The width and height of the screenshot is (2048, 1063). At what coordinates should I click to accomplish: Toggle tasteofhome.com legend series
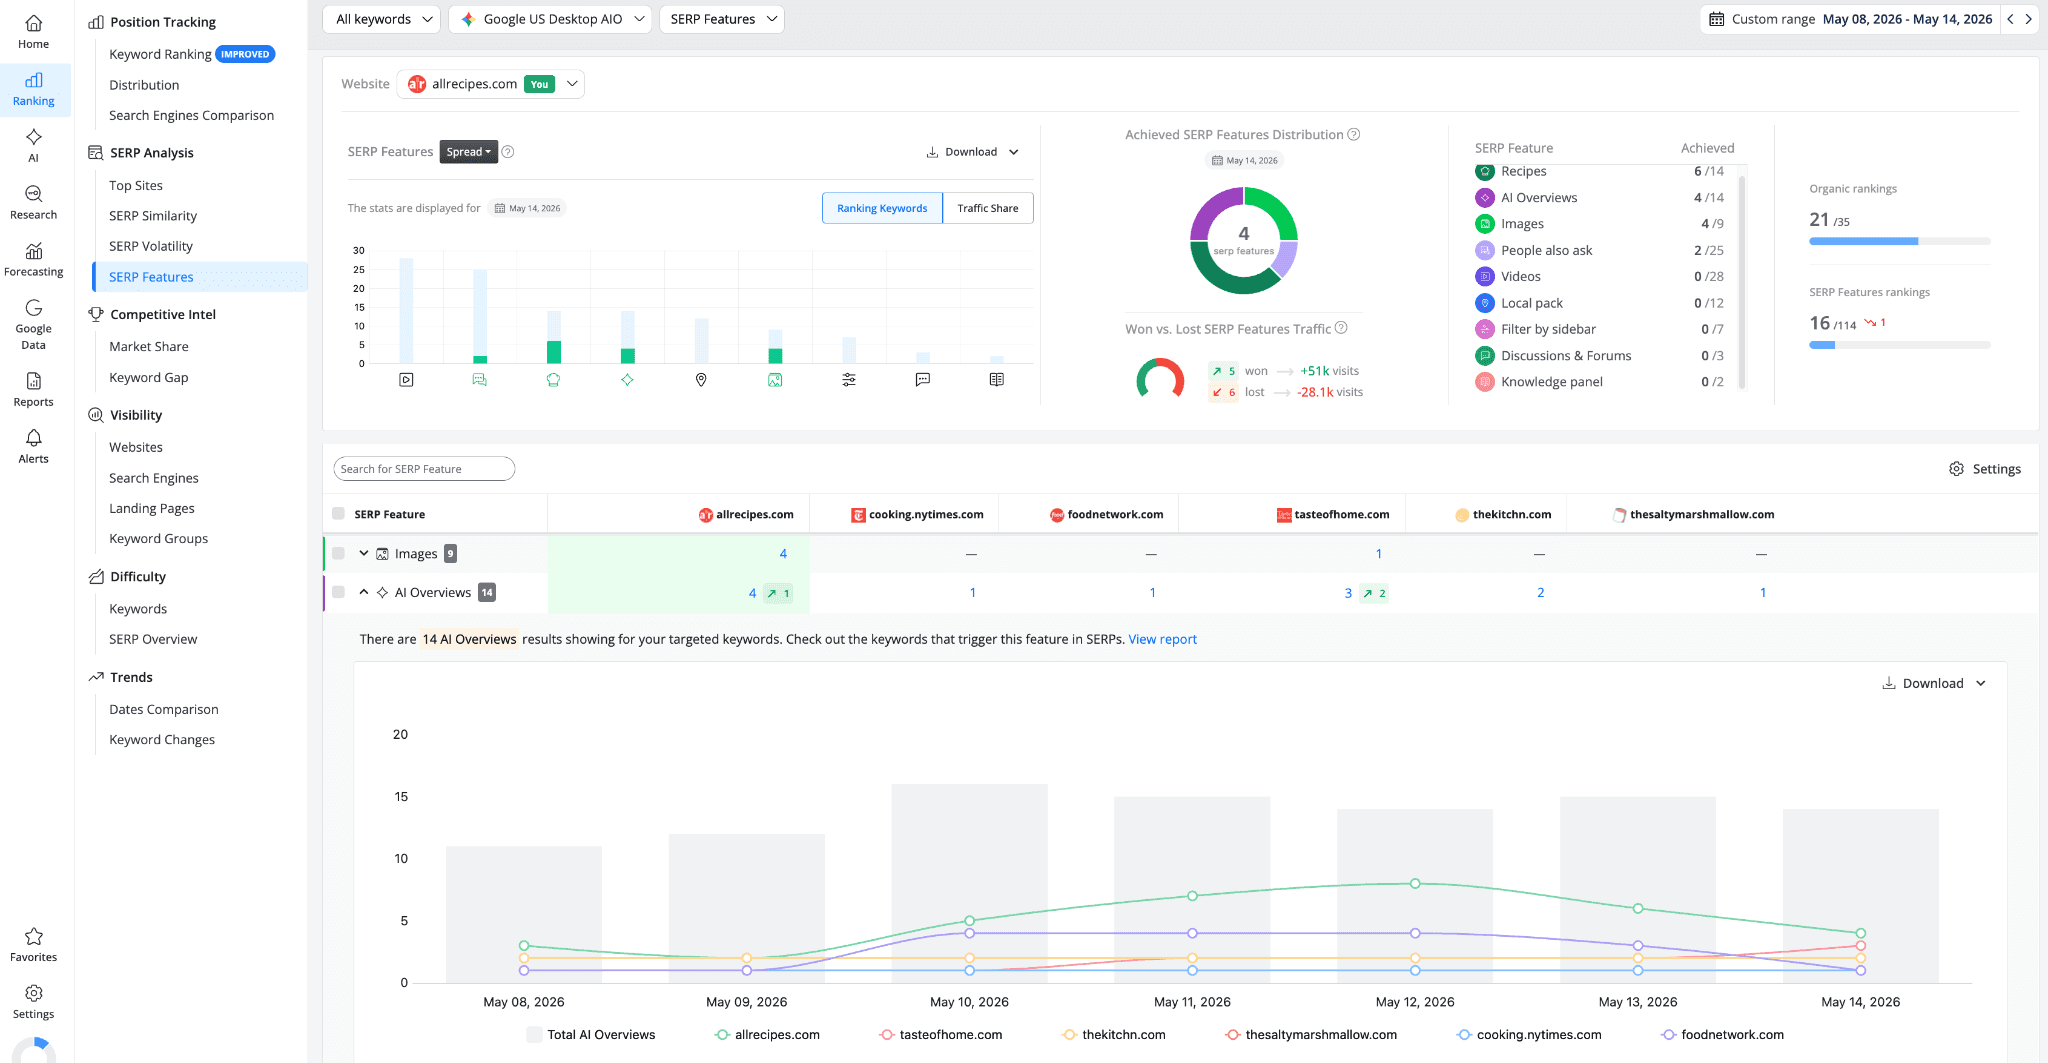pos(940,1035)
